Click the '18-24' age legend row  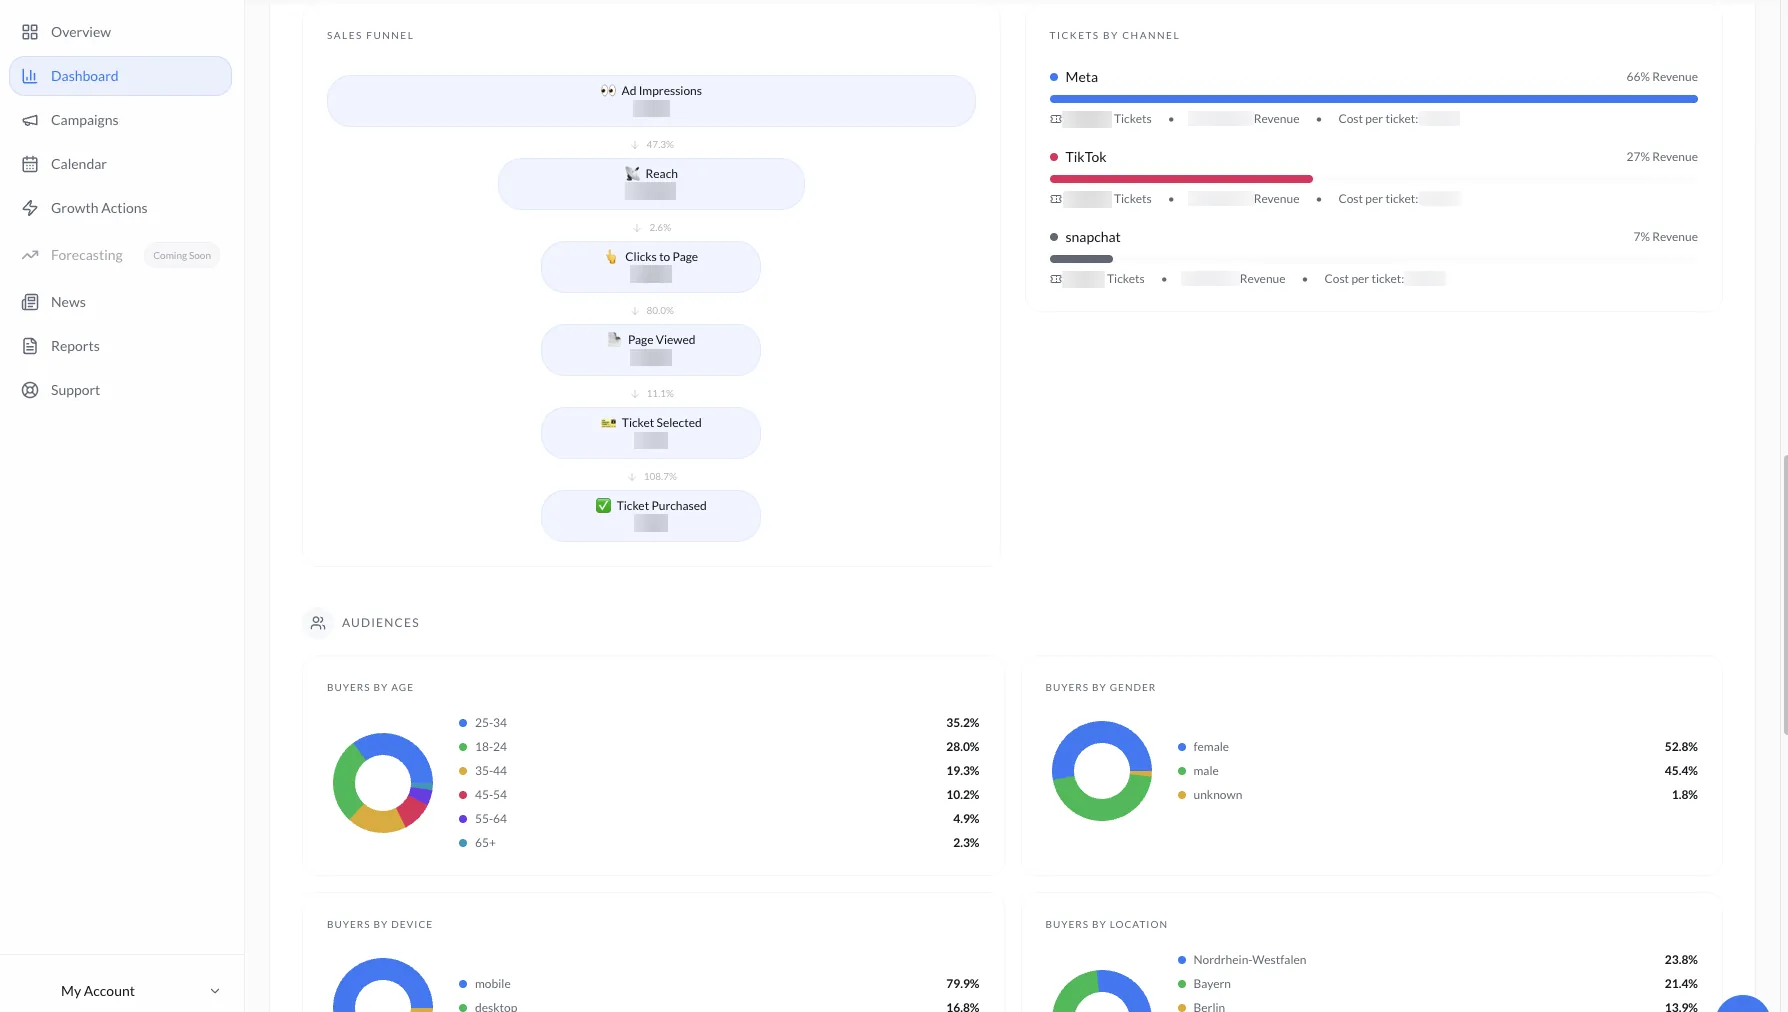tap(719, 747)
